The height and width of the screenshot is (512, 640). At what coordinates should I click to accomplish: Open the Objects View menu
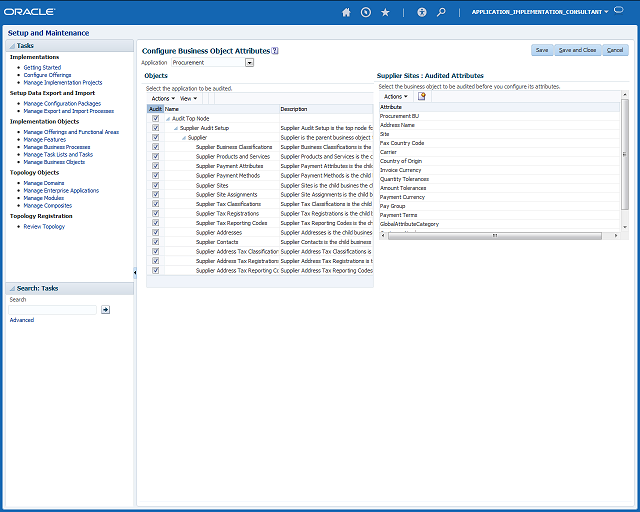188,98
